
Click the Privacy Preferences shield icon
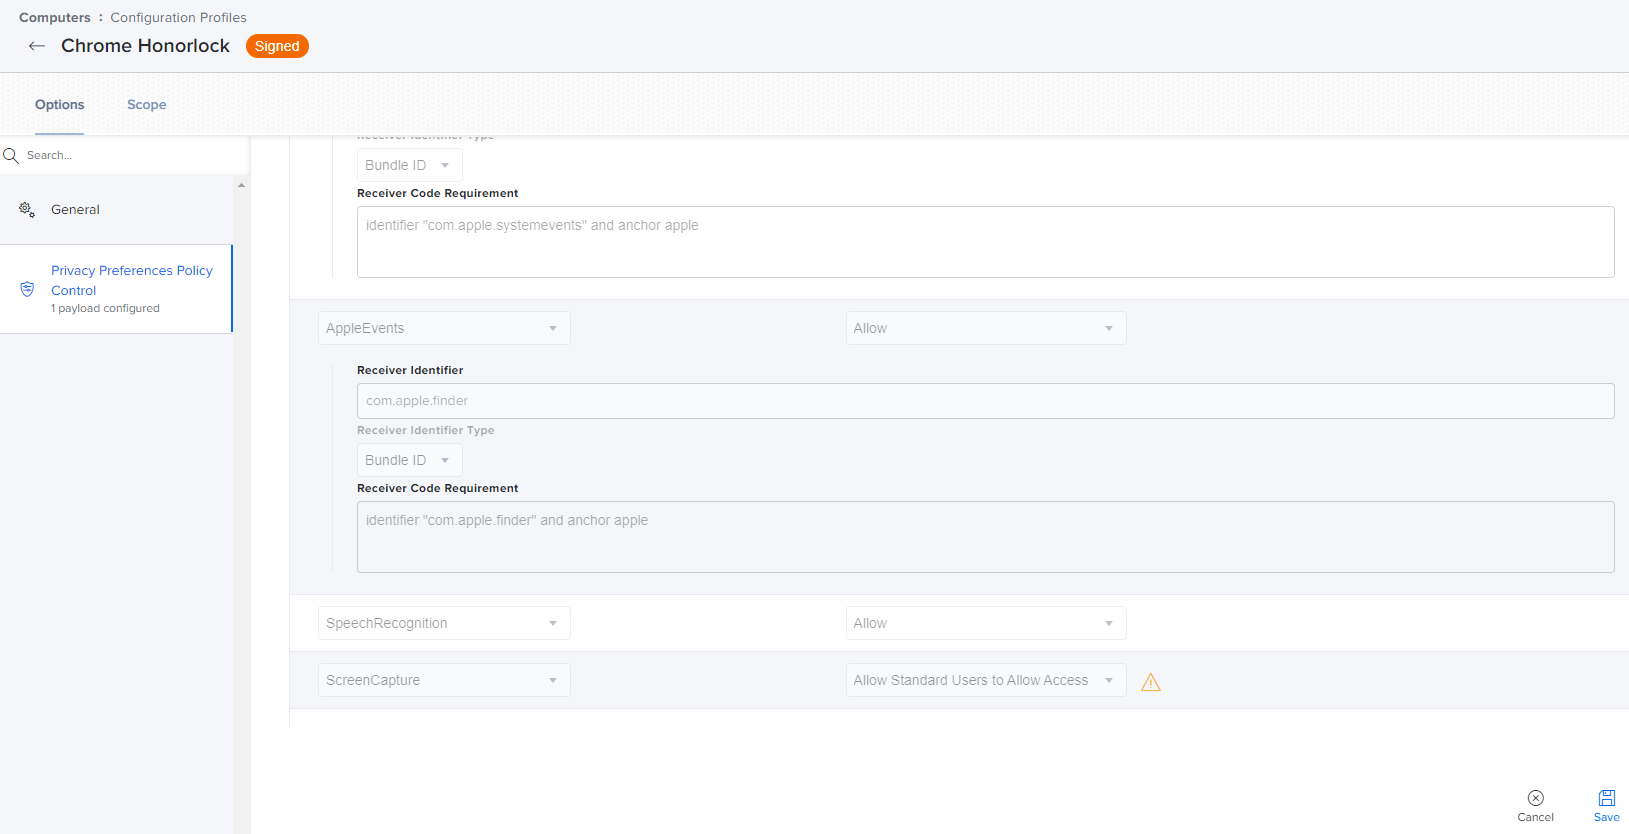[x=27, y=289]
